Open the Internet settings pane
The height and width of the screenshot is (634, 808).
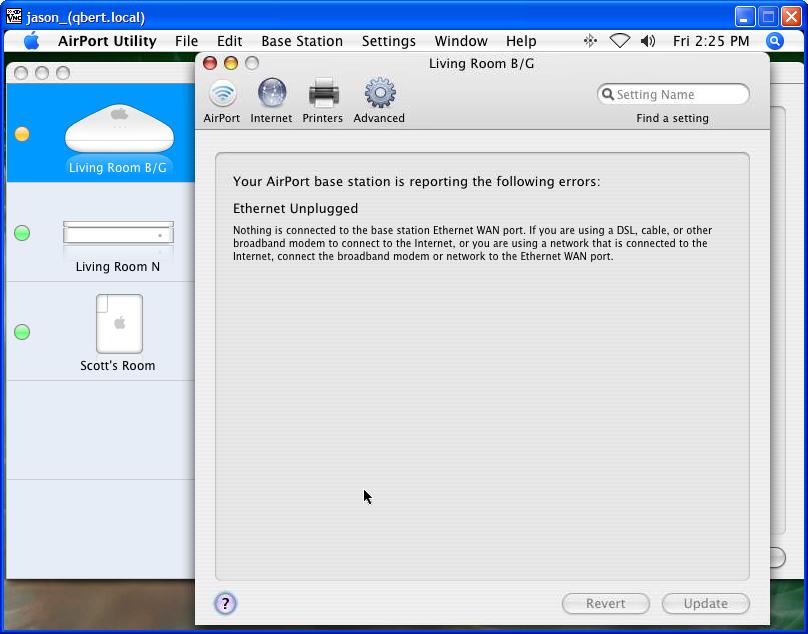[271, 101]
